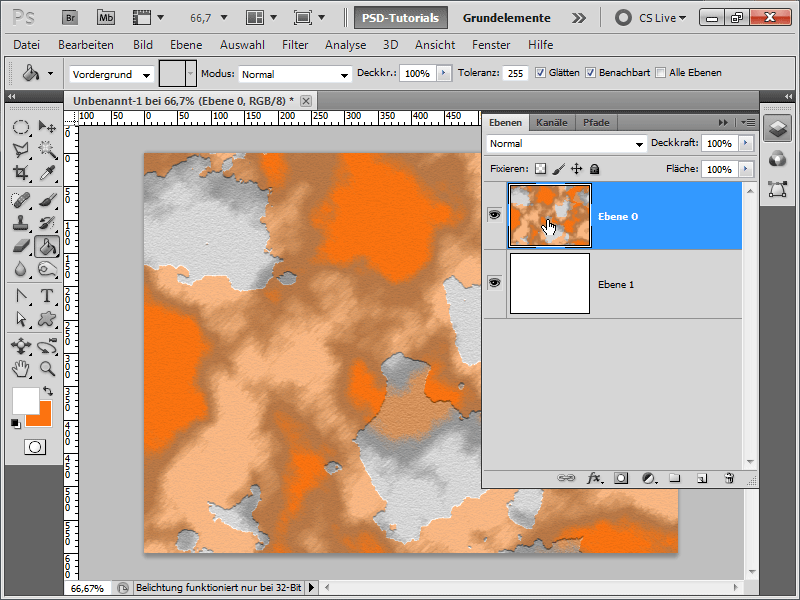The width and height of the screenshot is (800, 600).
Task: Launch Mini Bridge
Action: [106, 18]
